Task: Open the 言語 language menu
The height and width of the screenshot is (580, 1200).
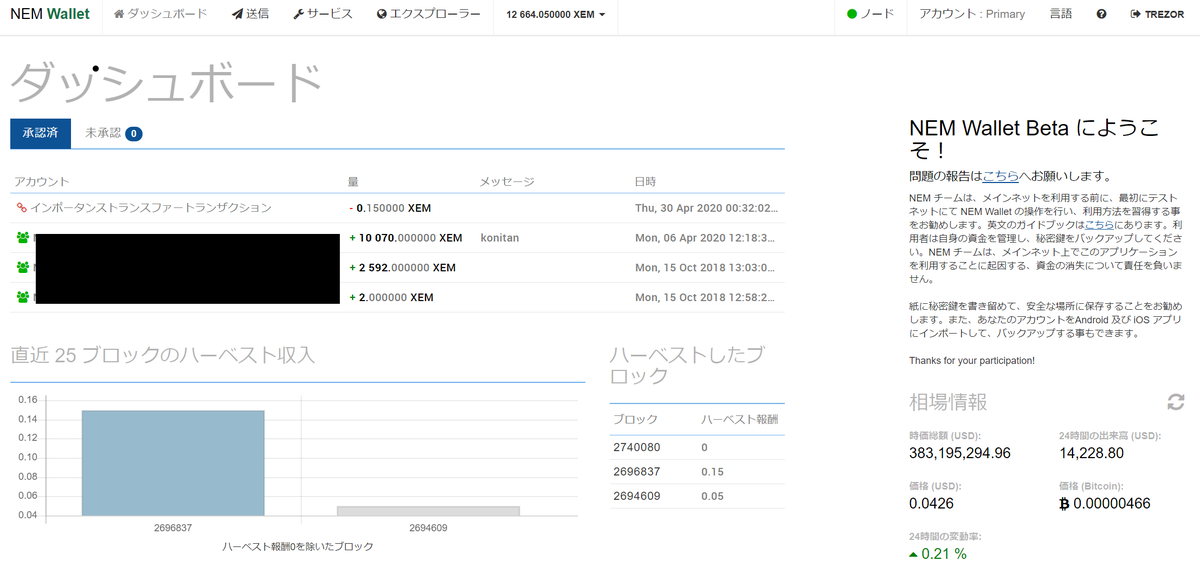Action: 1061,15
